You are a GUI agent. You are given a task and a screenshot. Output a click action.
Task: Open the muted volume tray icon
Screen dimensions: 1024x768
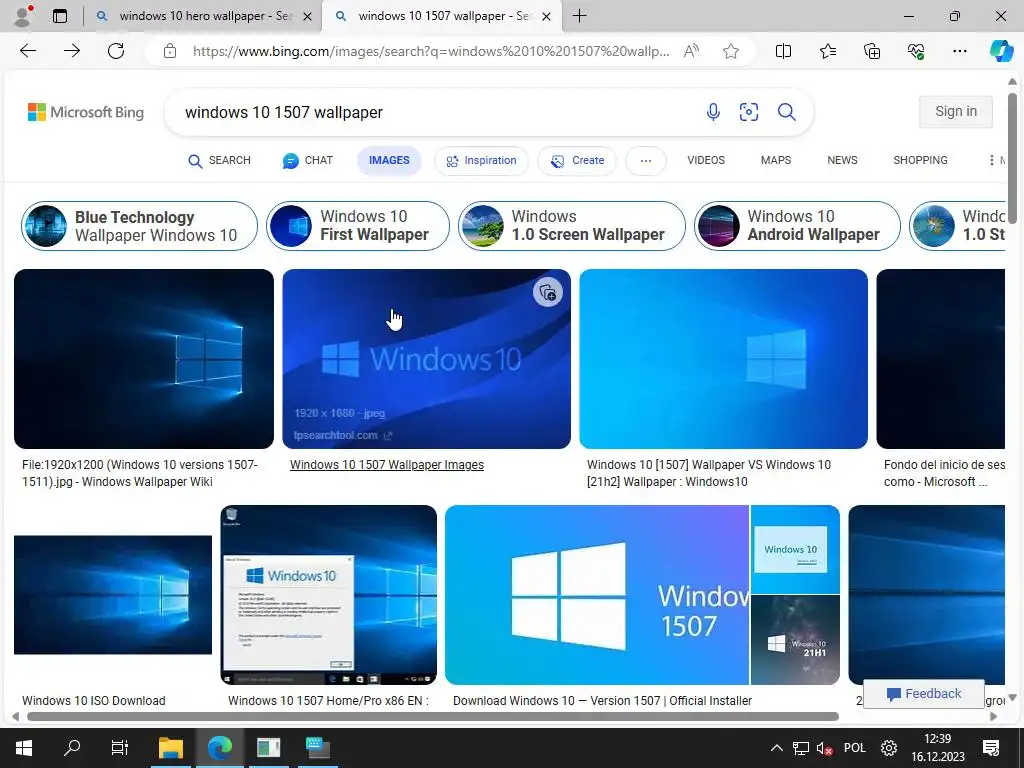(x=824, y=748)
